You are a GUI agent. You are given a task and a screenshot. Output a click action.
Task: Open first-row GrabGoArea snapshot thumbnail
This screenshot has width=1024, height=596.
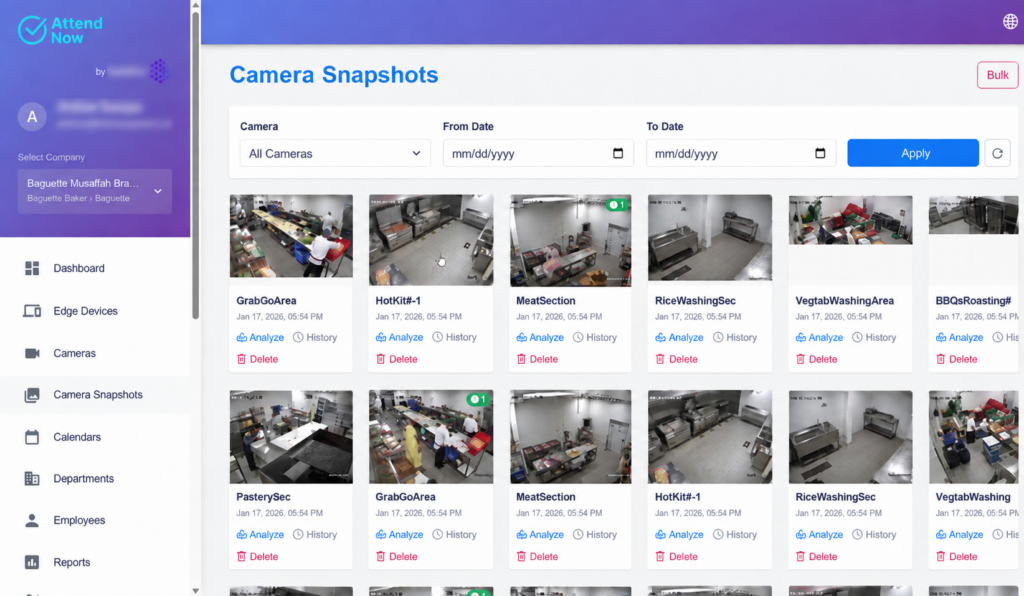tap(291, 236)
